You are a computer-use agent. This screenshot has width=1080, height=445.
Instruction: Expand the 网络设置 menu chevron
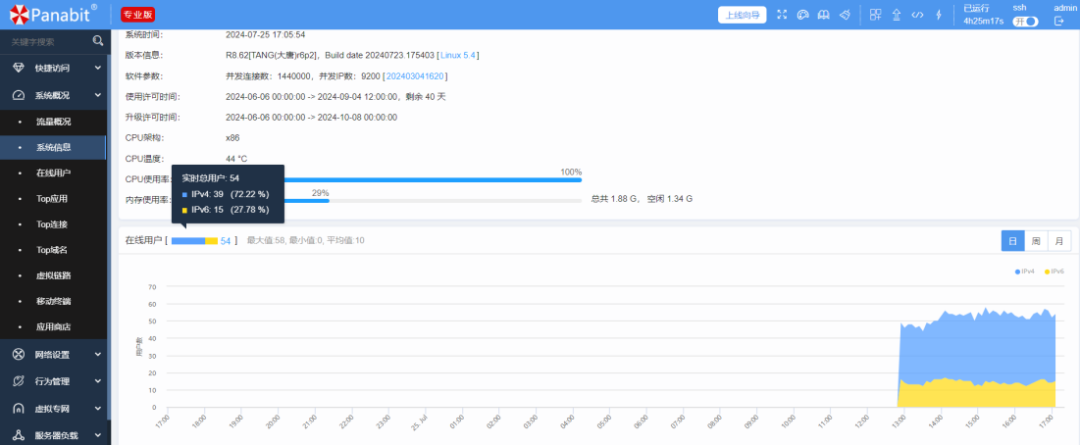click(97, 354)
